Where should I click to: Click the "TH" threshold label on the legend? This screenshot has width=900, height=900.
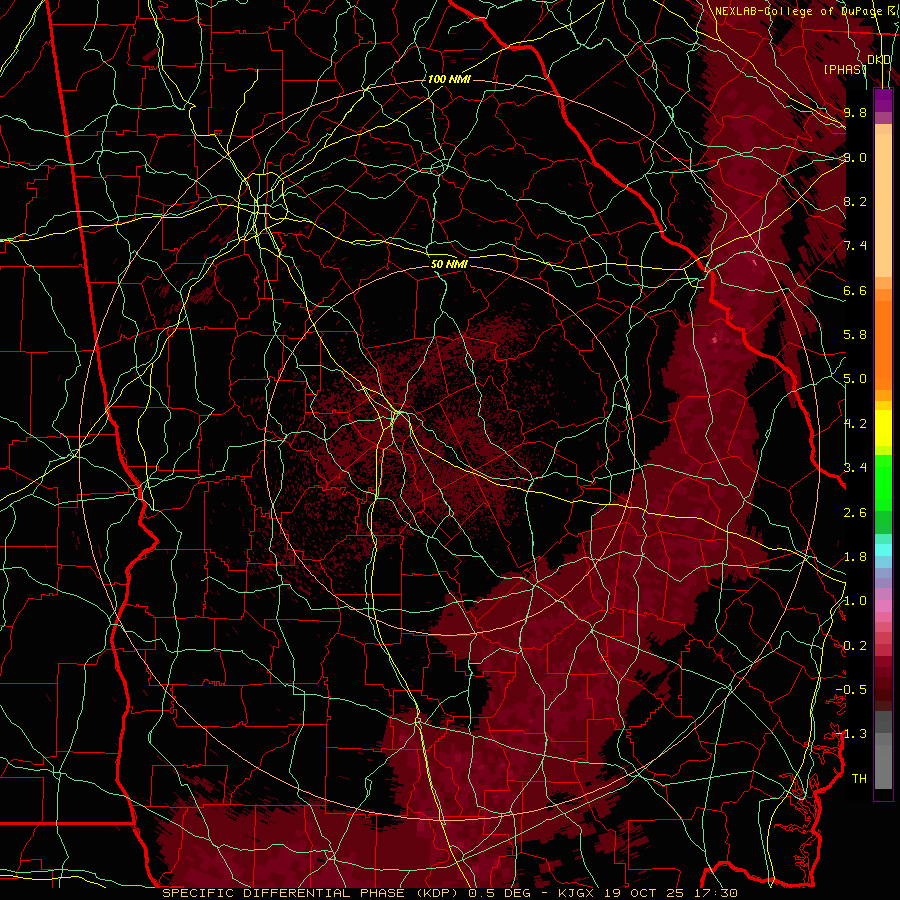tap(859, 778)
